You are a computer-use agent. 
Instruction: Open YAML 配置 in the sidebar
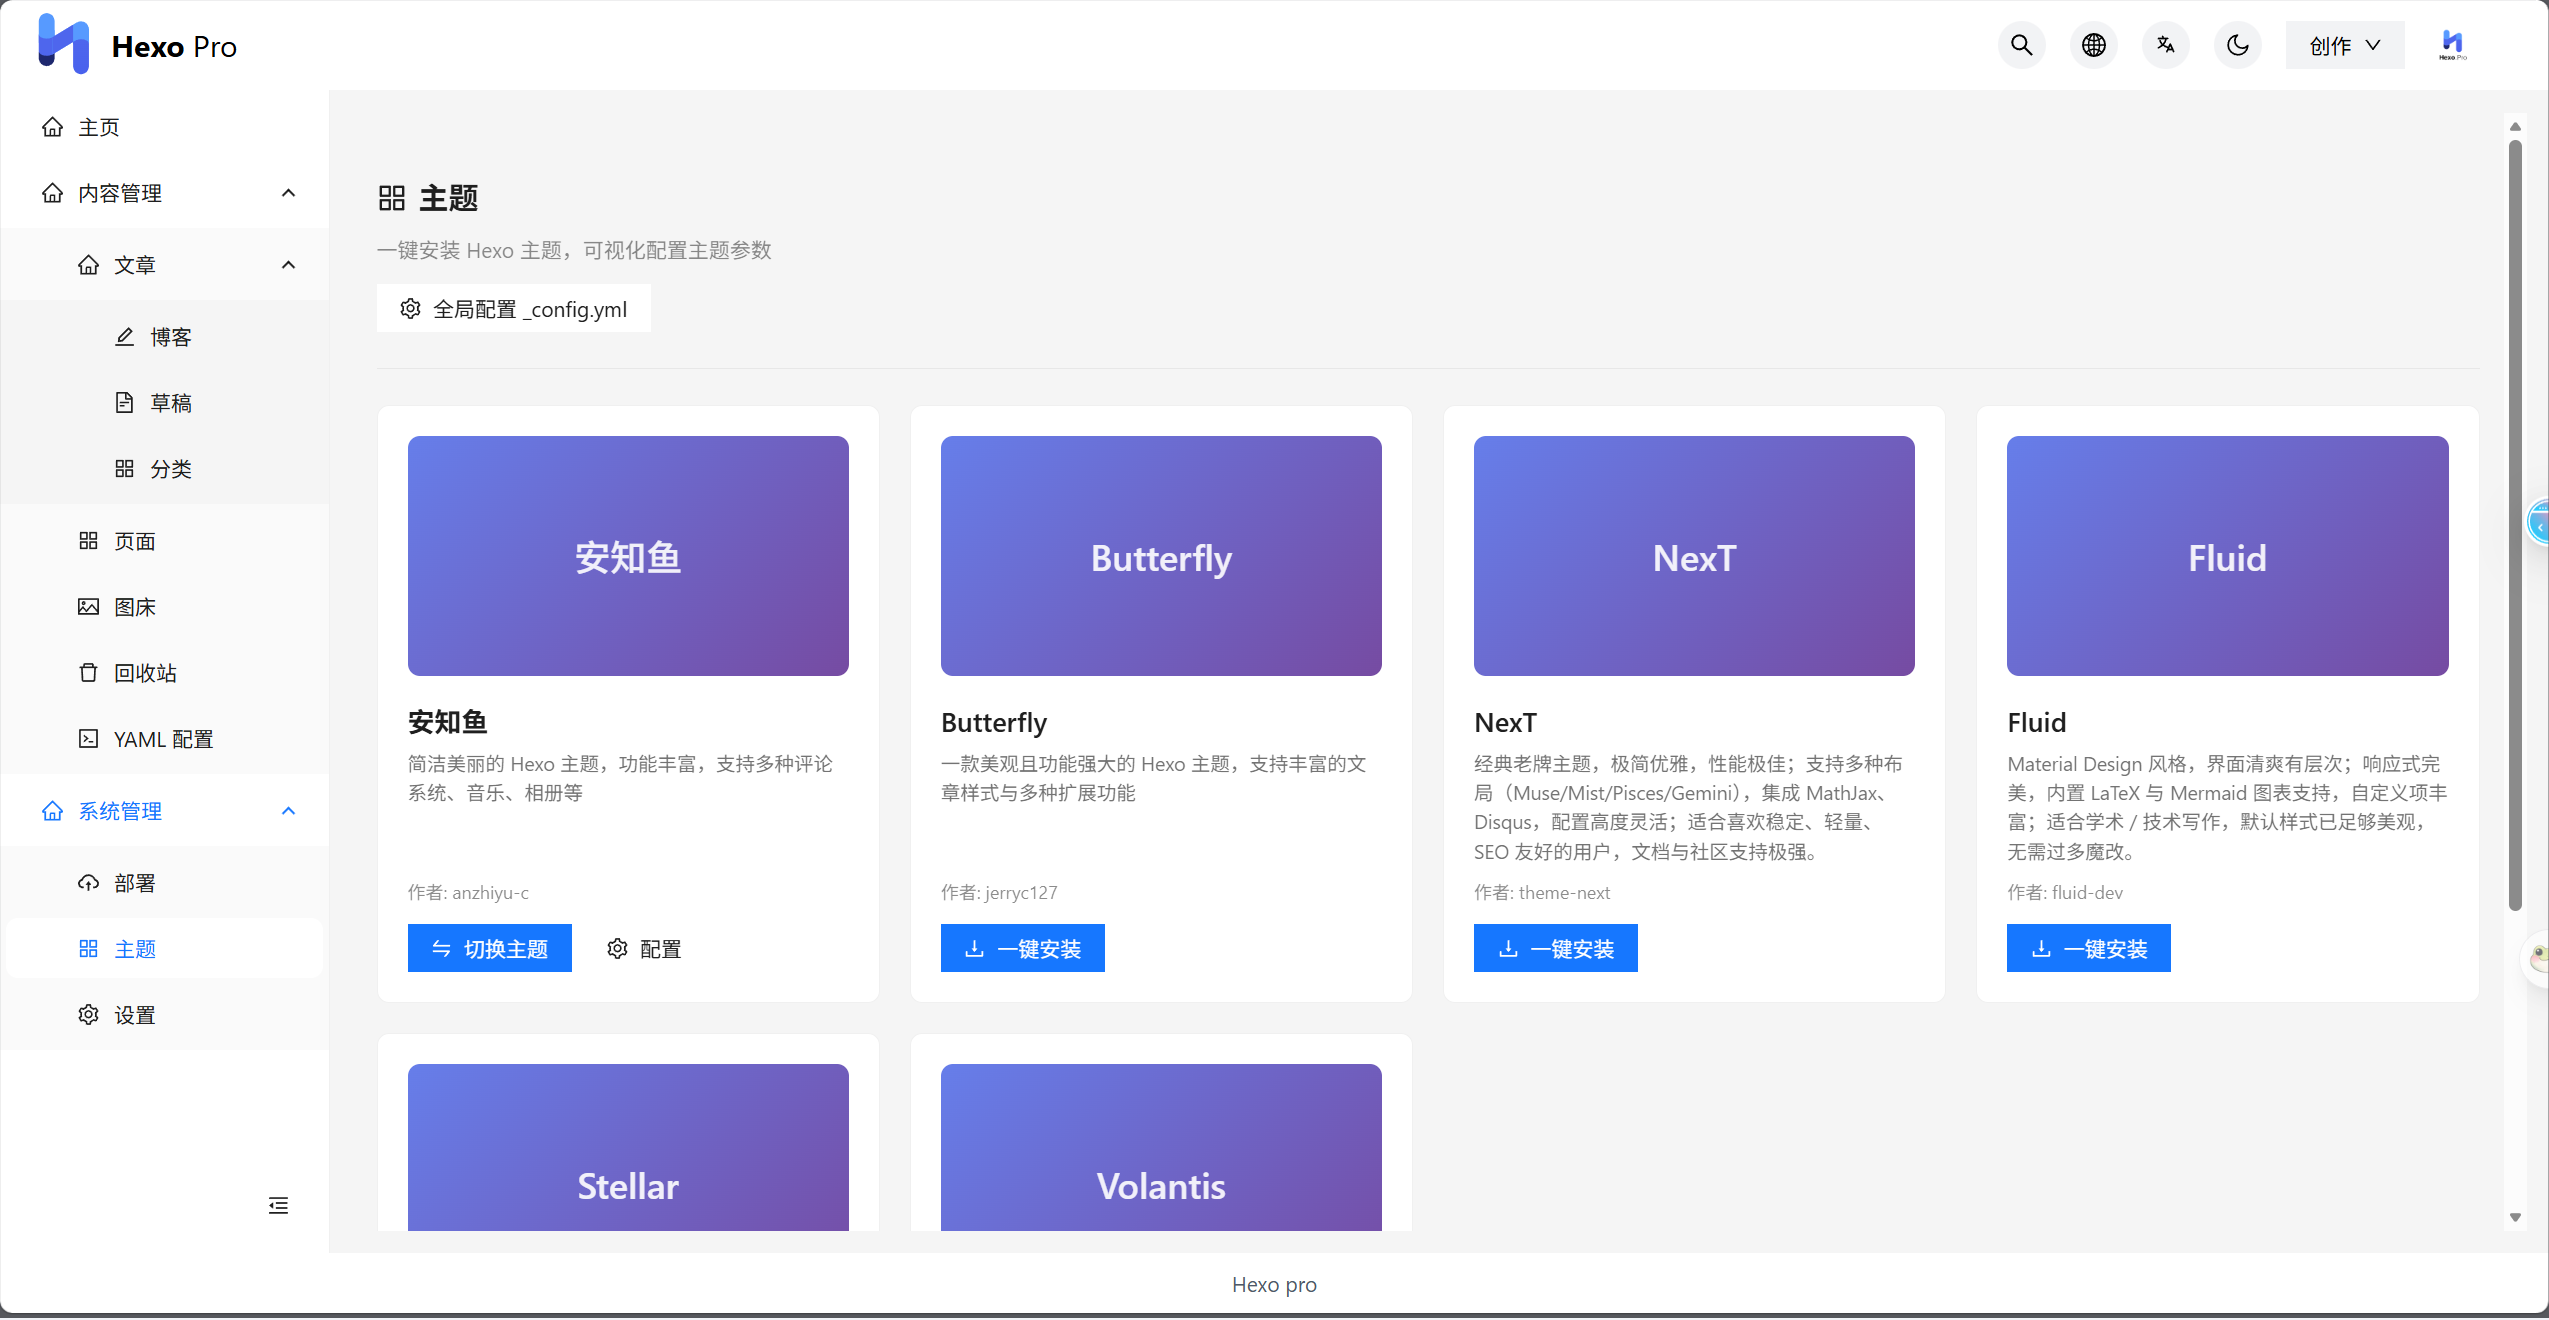click(x=165, y=739)
